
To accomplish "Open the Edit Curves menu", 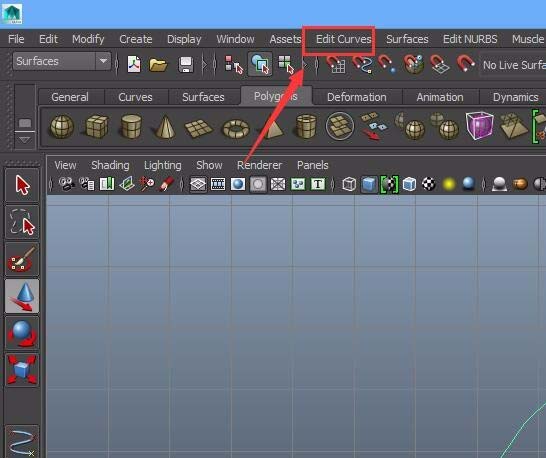I will [343, 39].
